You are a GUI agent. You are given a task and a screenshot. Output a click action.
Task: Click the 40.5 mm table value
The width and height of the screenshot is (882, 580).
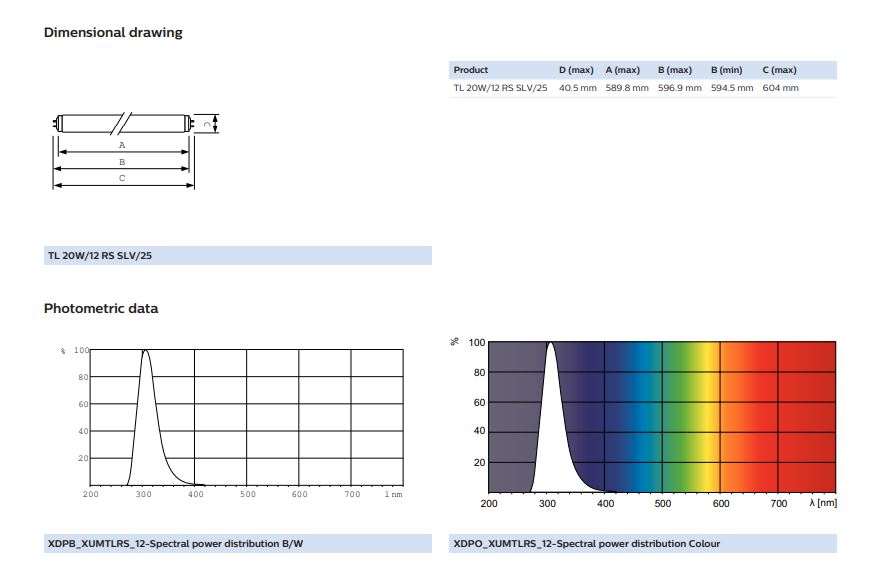pos(577,88)
